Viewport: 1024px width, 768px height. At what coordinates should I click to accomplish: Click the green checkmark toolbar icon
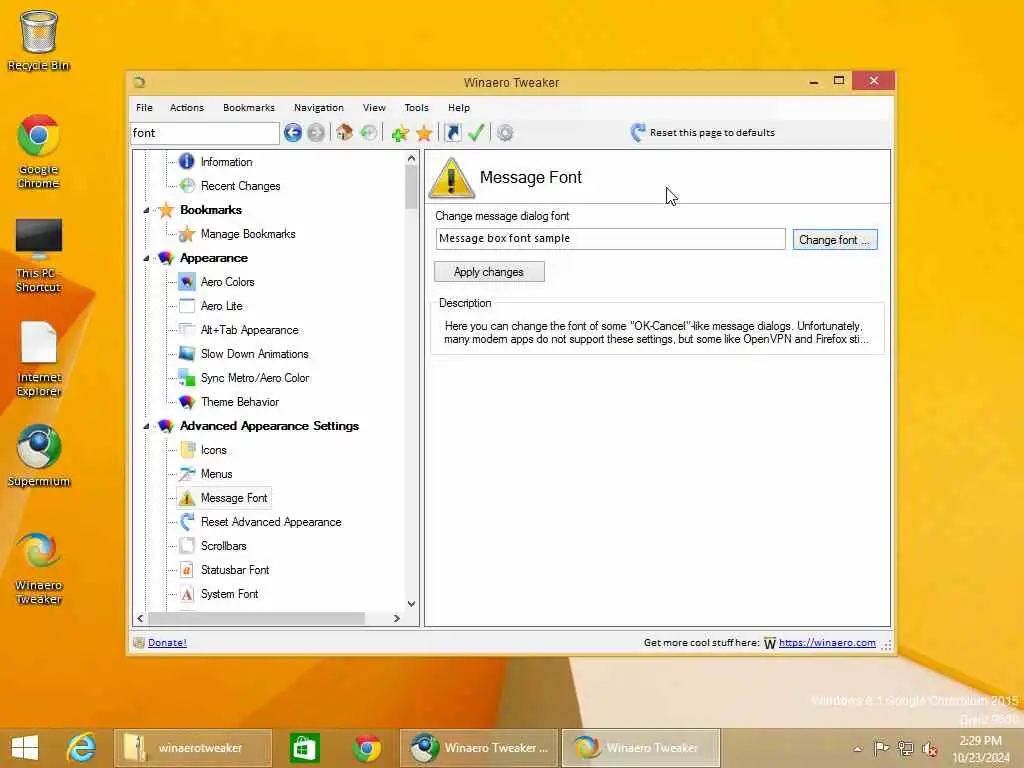tap(476, 133)
